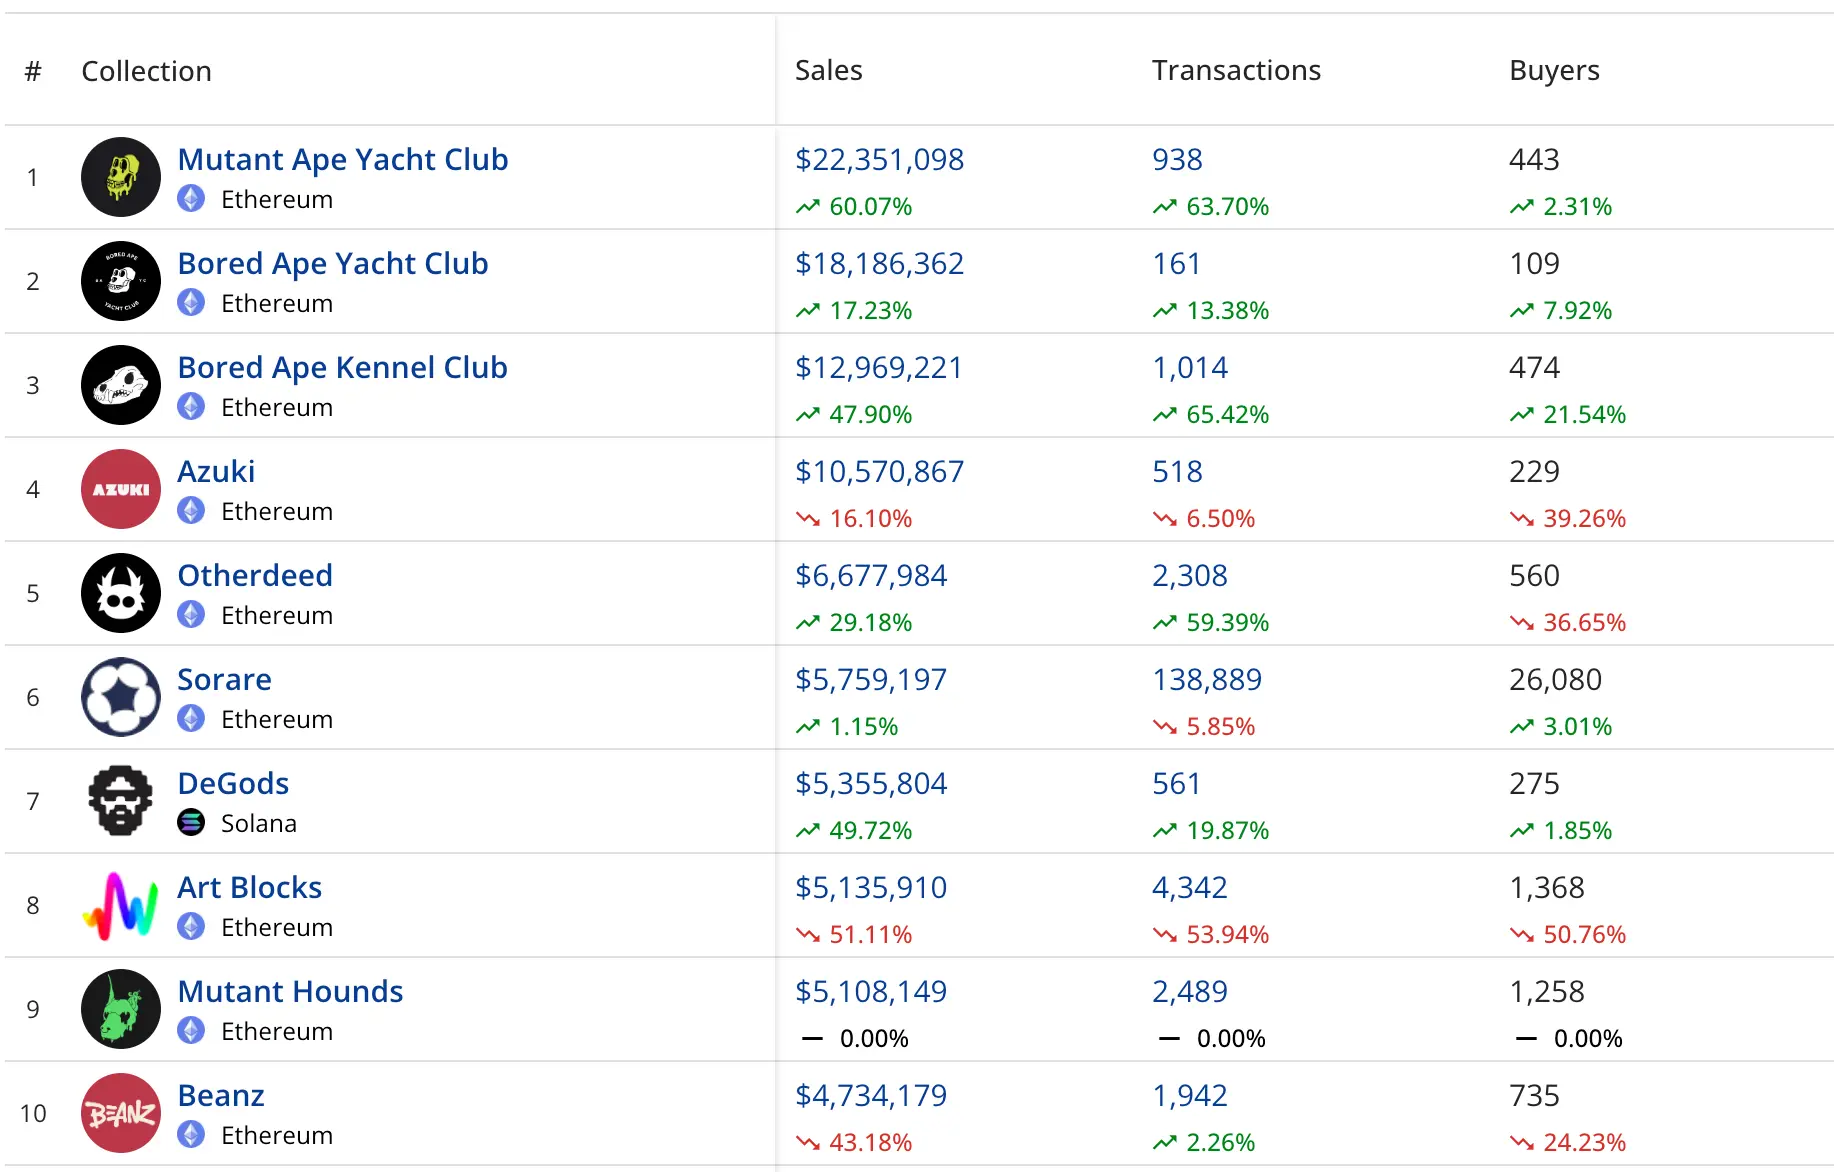Click the Sorare soccer ball logo
The width and height of the screenshot is (1834, 1172).
point(121,697)
